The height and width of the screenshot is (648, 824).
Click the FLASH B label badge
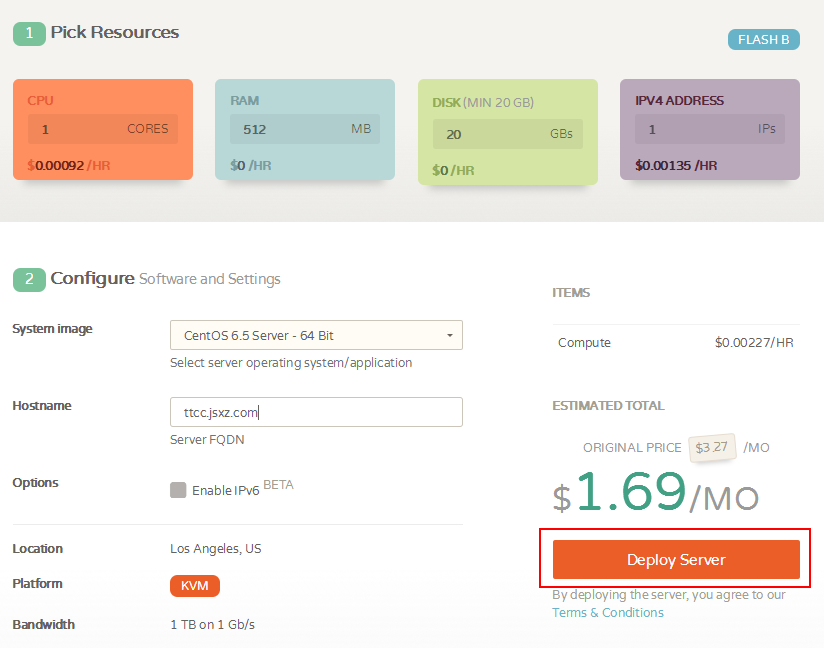coord(764,40)
